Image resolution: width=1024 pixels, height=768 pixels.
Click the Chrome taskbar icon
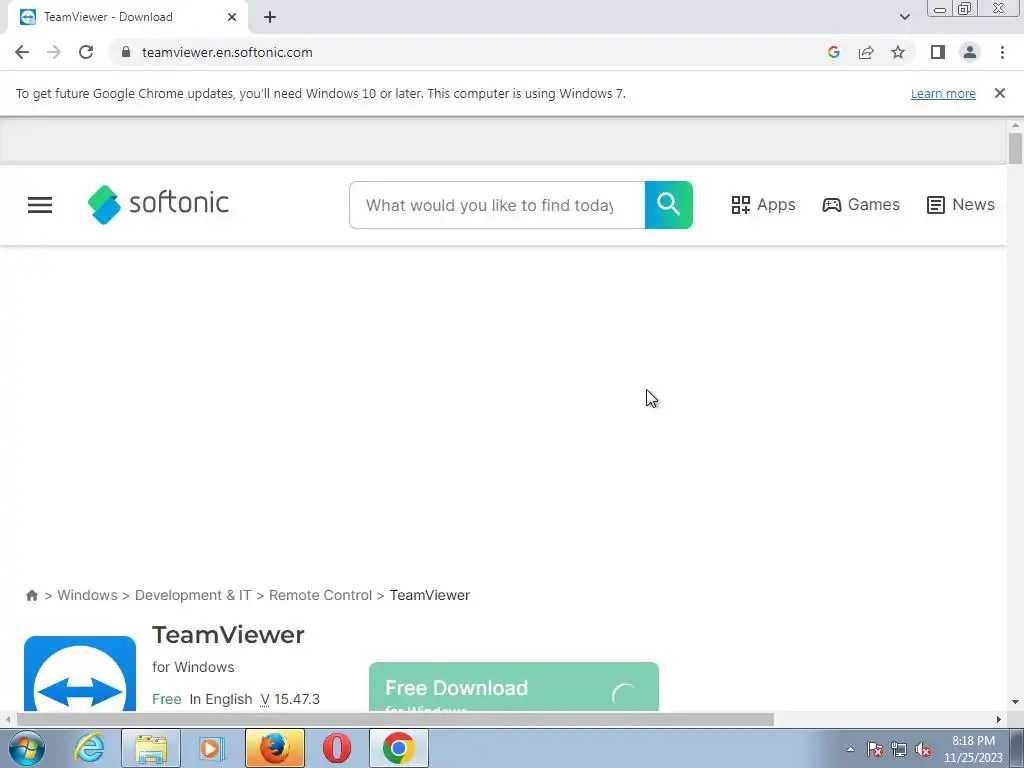(x=399, y=748)
